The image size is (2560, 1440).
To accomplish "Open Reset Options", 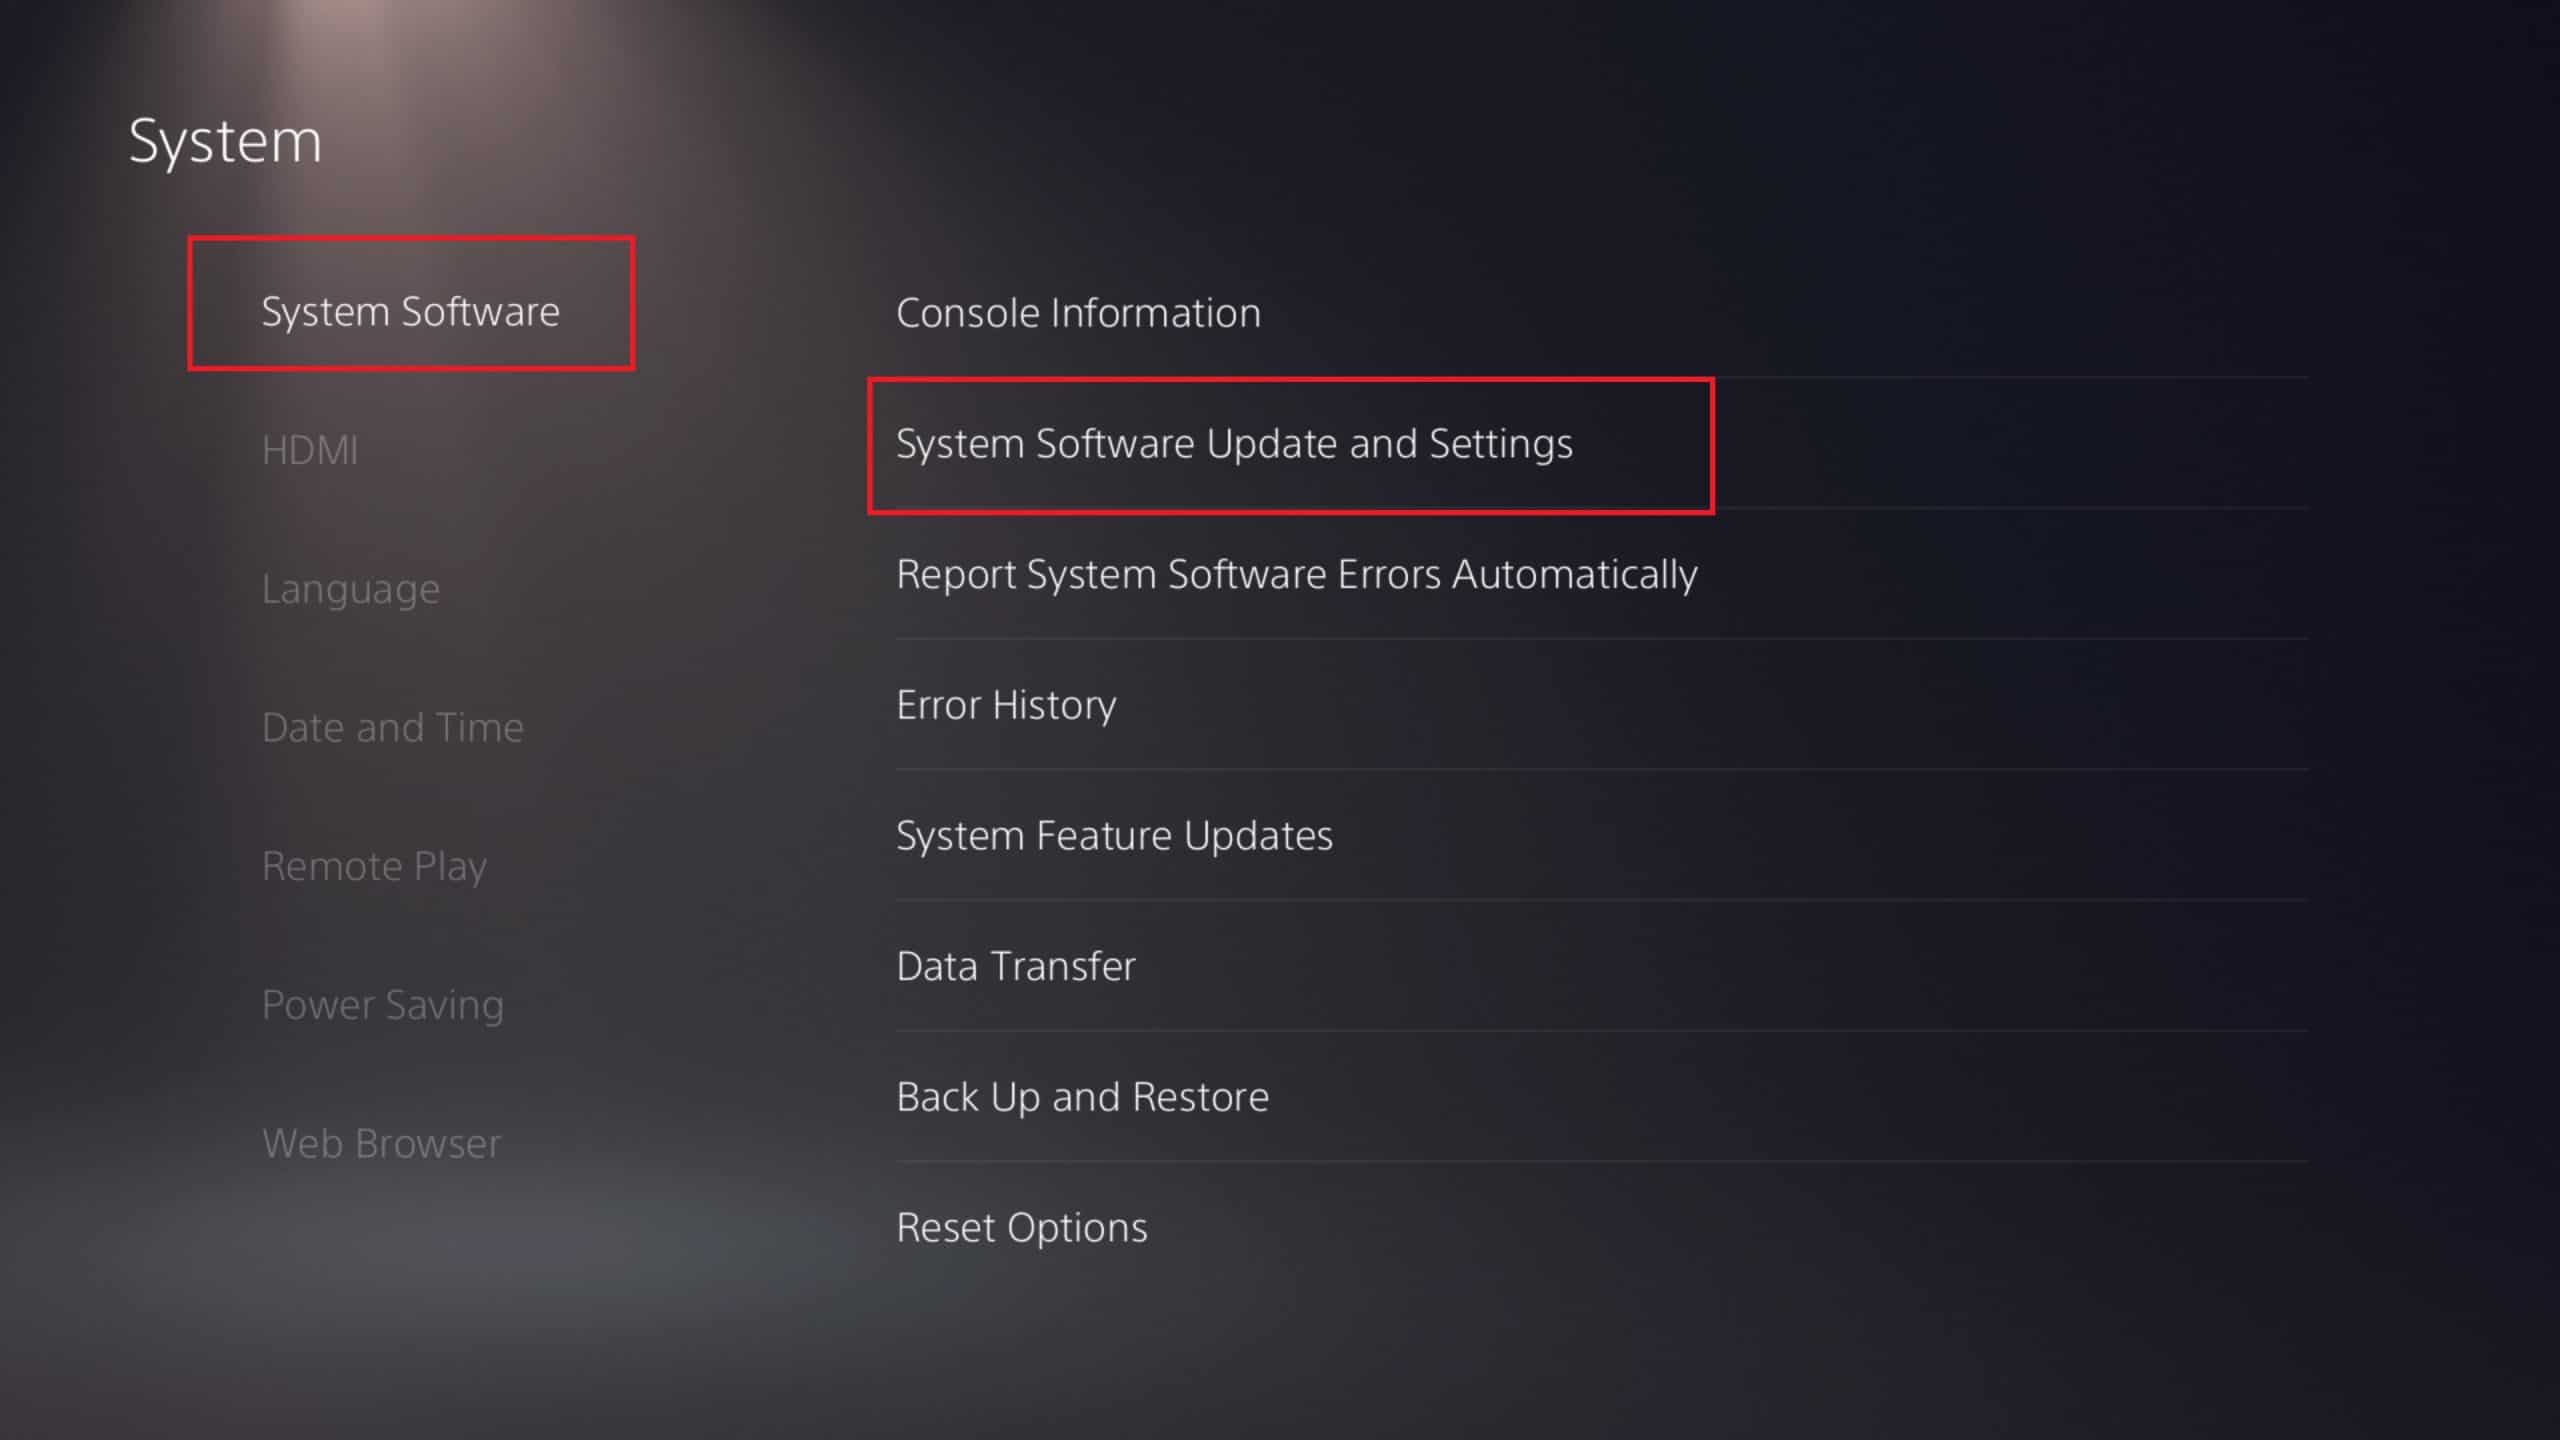I will click(x=1021, y=1228).
